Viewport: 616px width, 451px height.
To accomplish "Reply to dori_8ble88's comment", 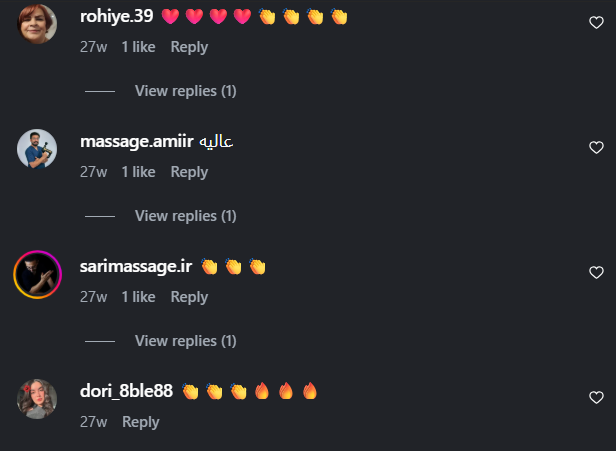I will 141,422.
